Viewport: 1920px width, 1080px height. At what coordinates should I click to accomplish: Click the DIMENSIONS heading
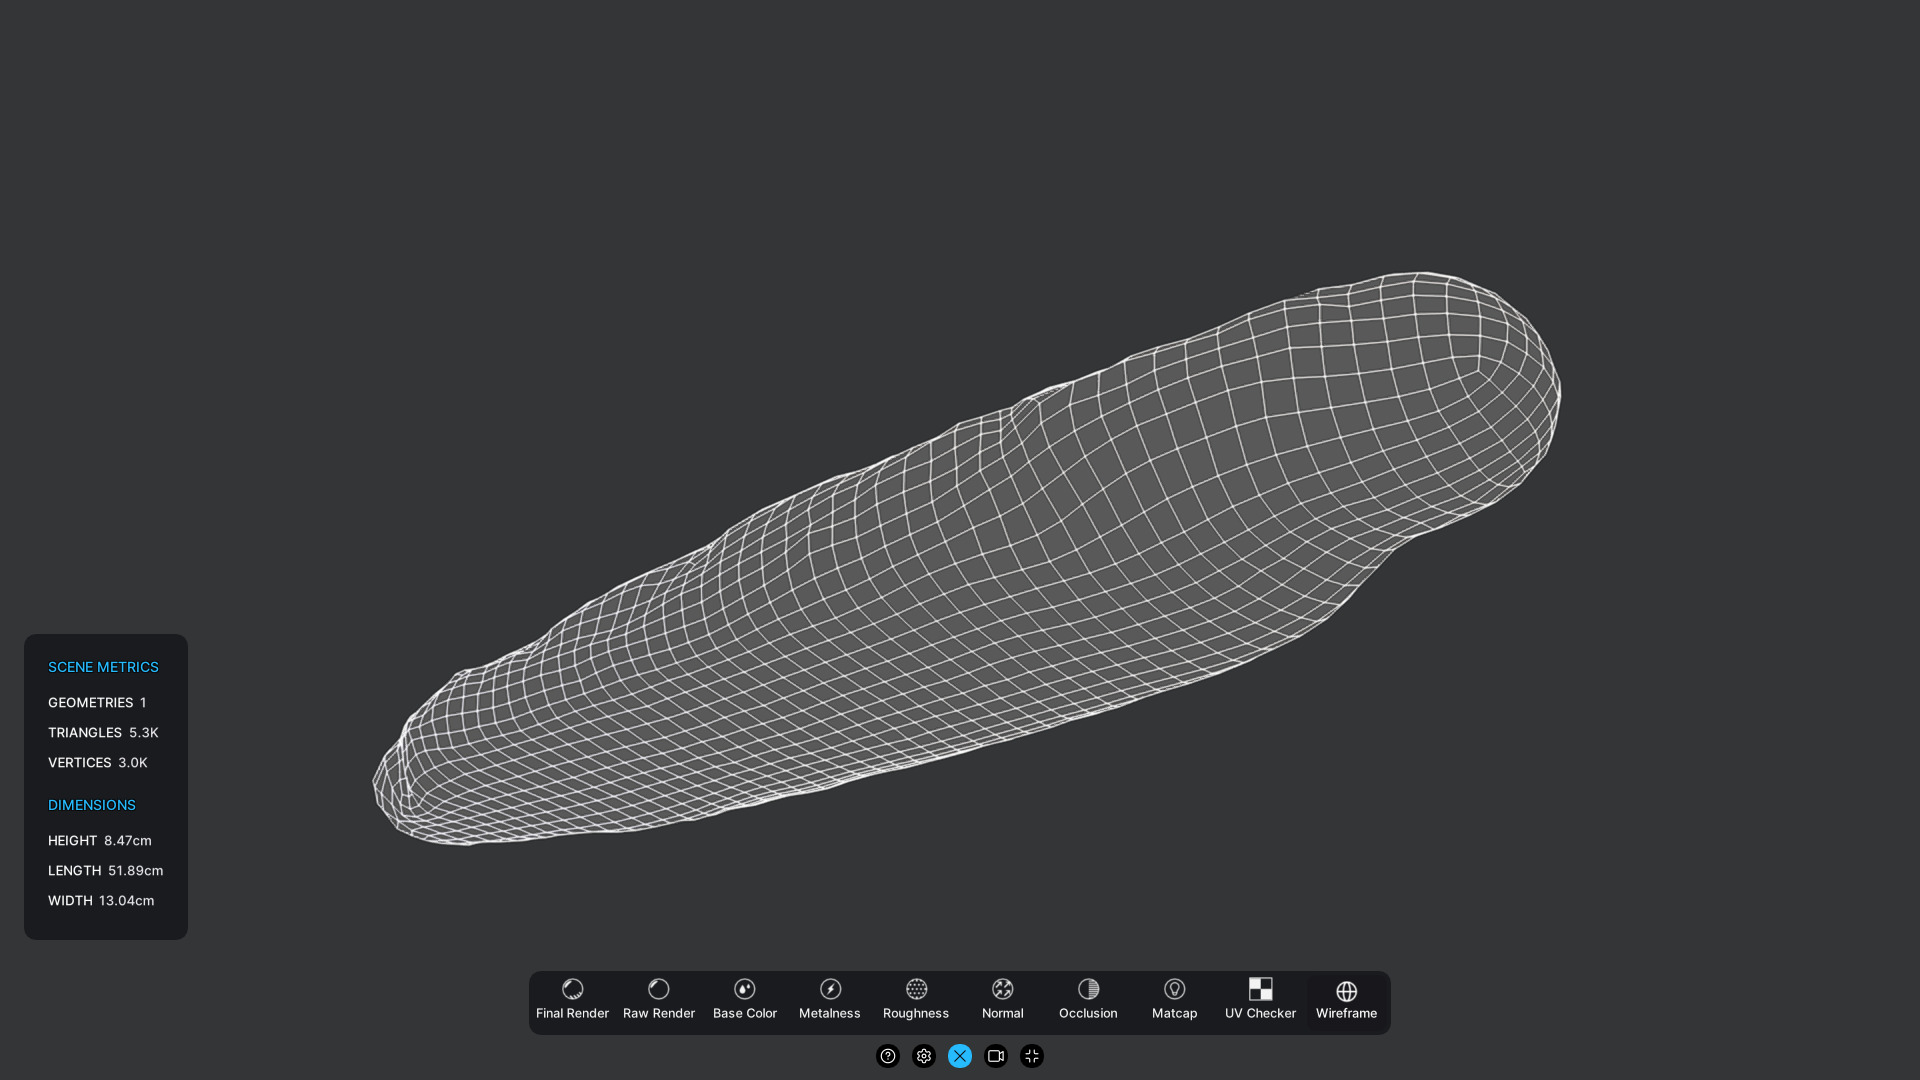(92, 805)
